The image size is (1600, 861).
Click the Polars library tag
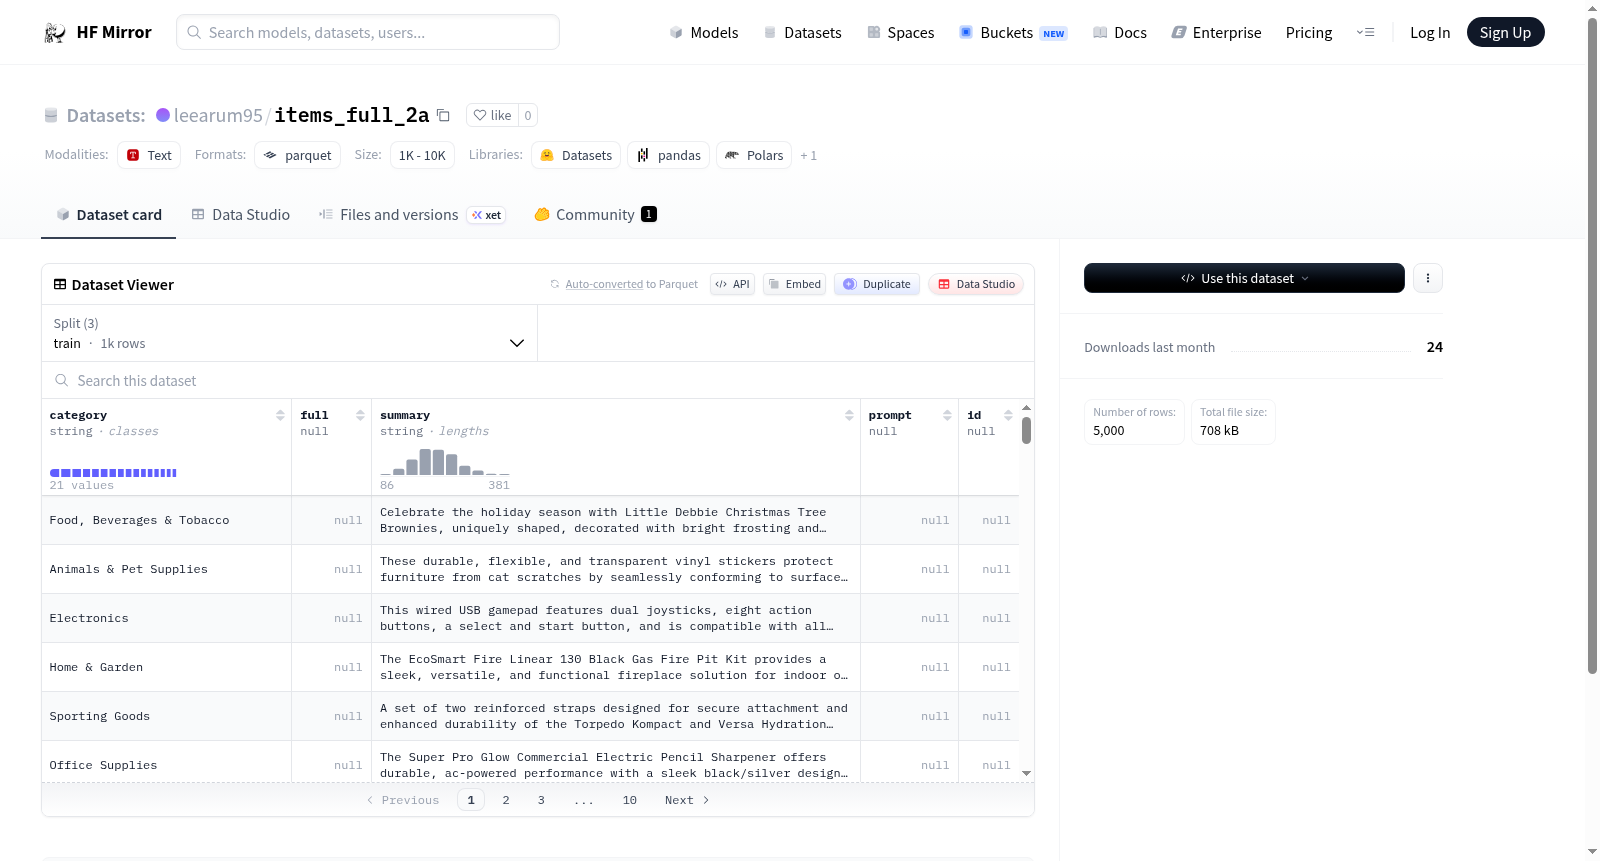coord(754,155)
